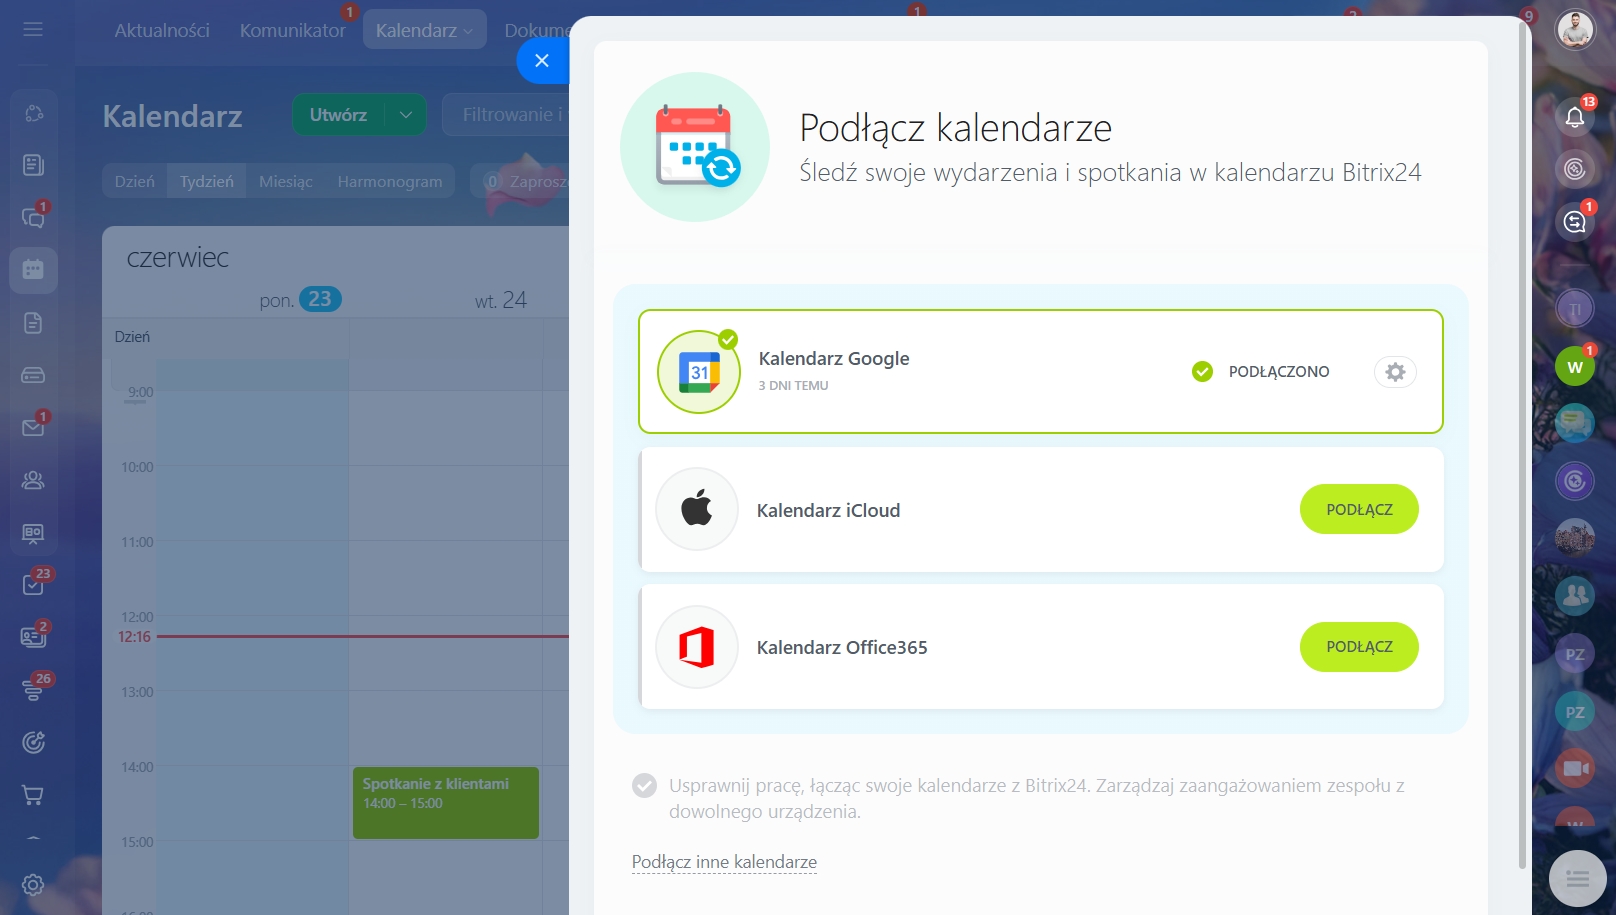Switch calendar to Miesiąc view
Screen dimensions: 1616x915
286,181
